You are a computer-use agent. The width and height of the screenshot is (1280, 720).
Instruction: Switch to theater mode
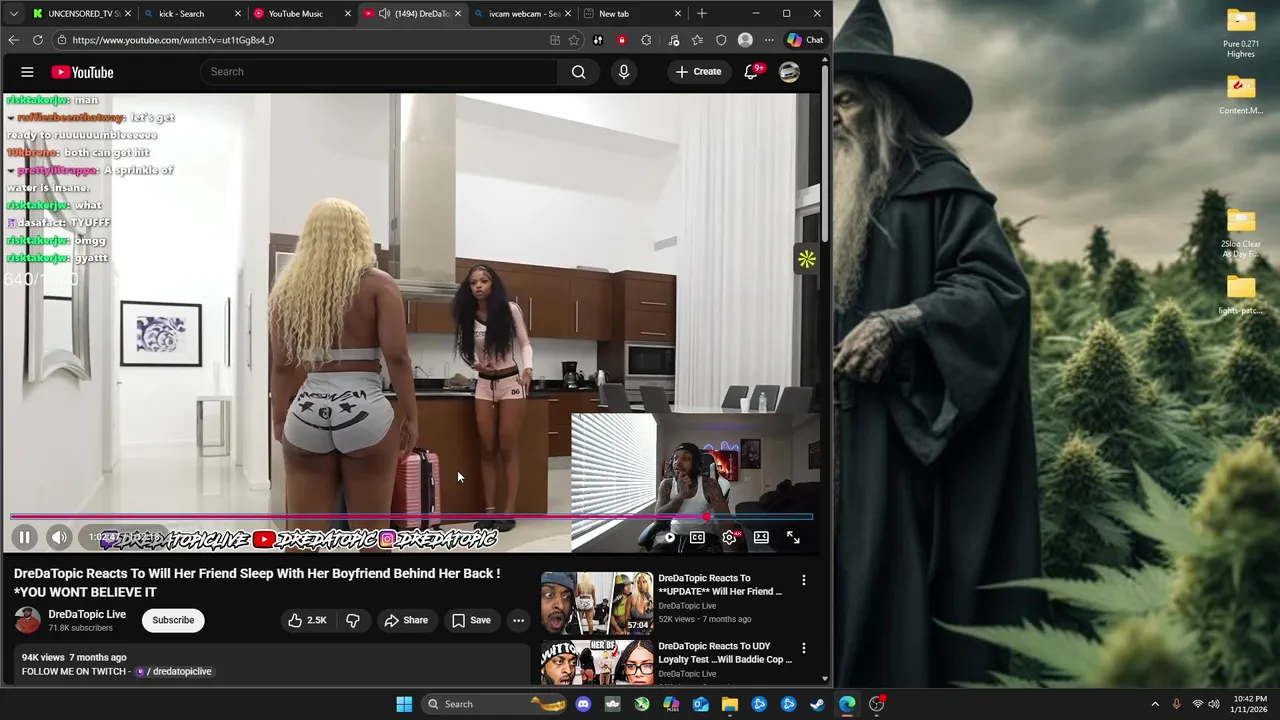[x=761, y=537]
